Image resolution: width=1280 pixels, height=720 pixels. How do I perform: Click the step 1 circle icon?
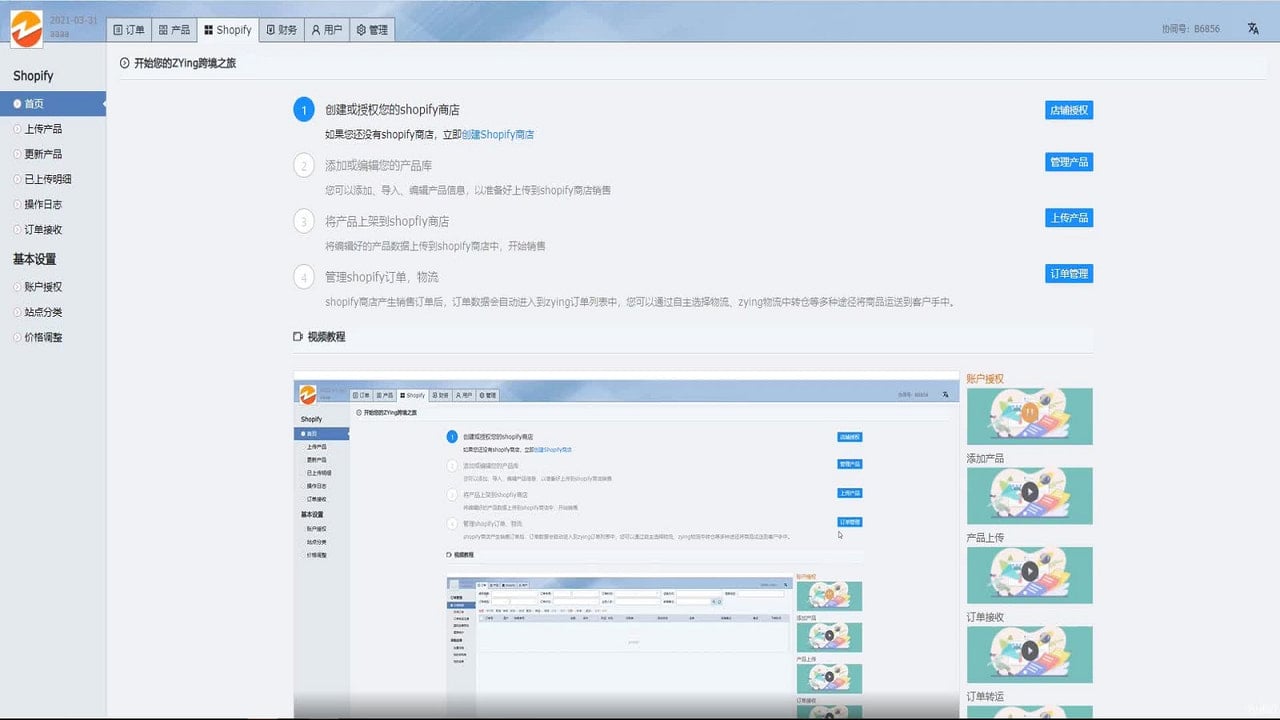click(304, 109)
